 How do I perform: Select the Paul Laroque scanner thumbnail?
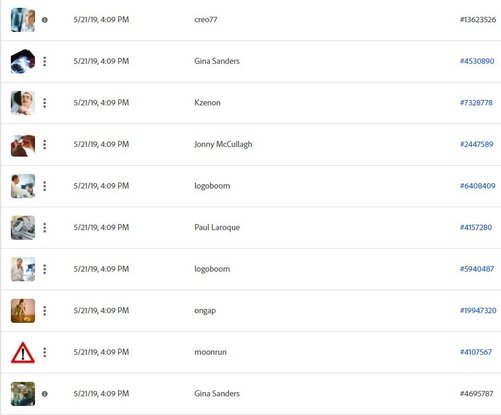[23, 228]
